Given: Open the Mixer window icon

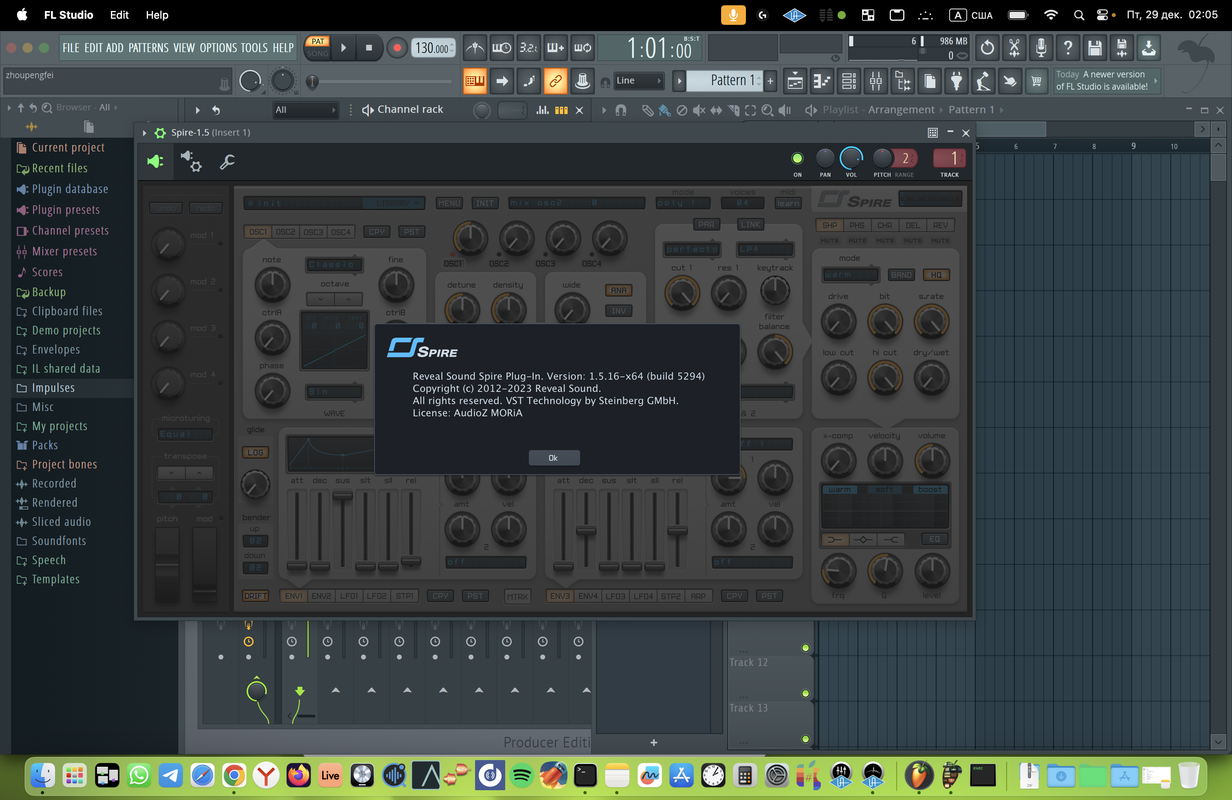Looking at the screenshot, I should coord(876,80).
